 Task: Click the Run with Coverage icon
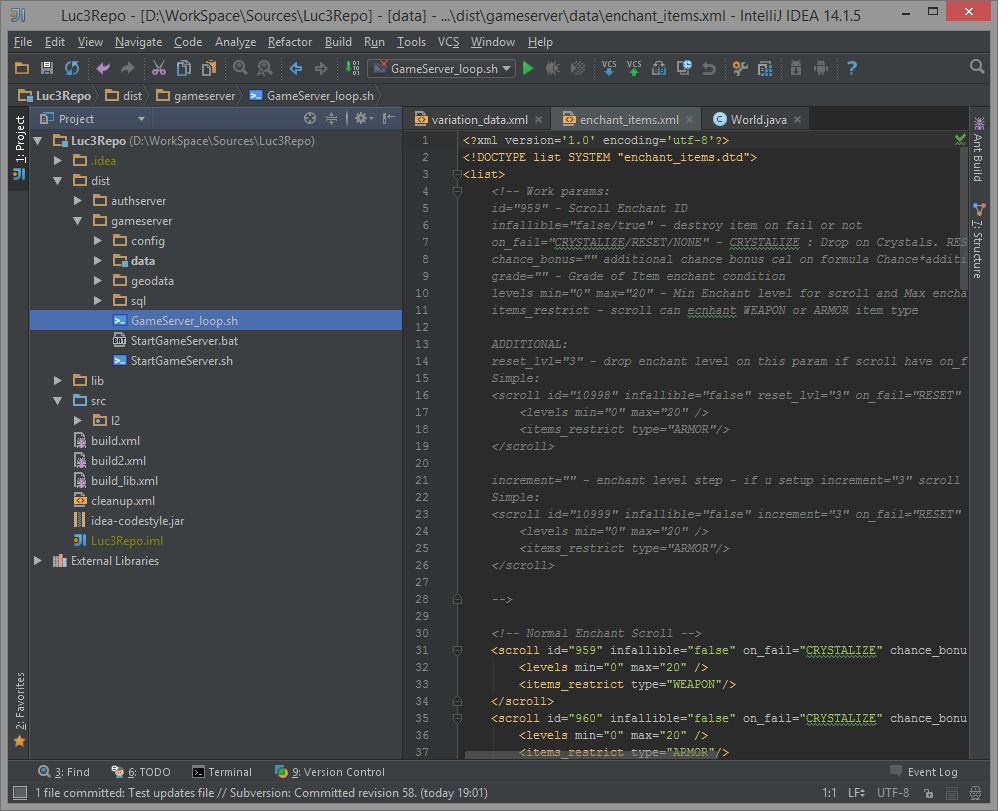click(x=578, y=68)
